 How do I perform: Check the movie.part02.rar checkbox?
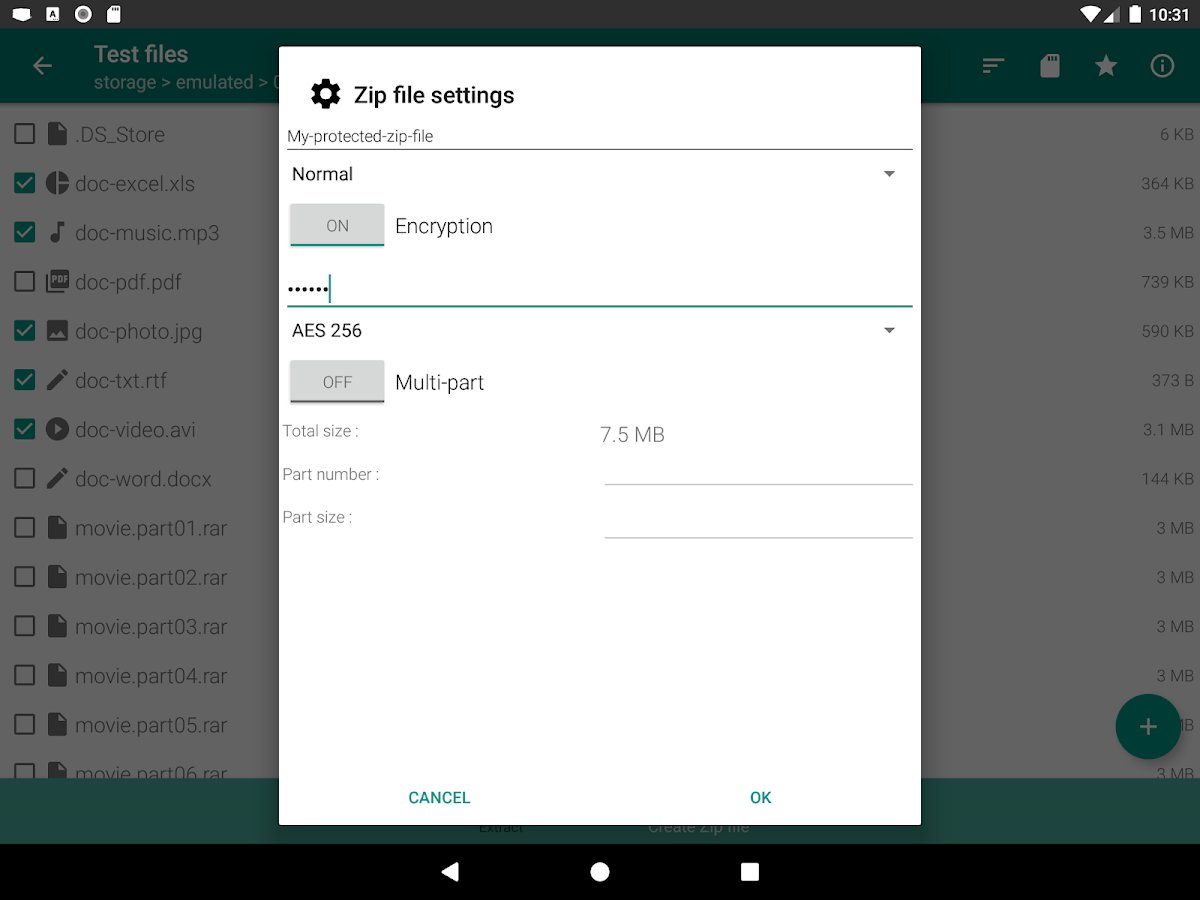24,576
